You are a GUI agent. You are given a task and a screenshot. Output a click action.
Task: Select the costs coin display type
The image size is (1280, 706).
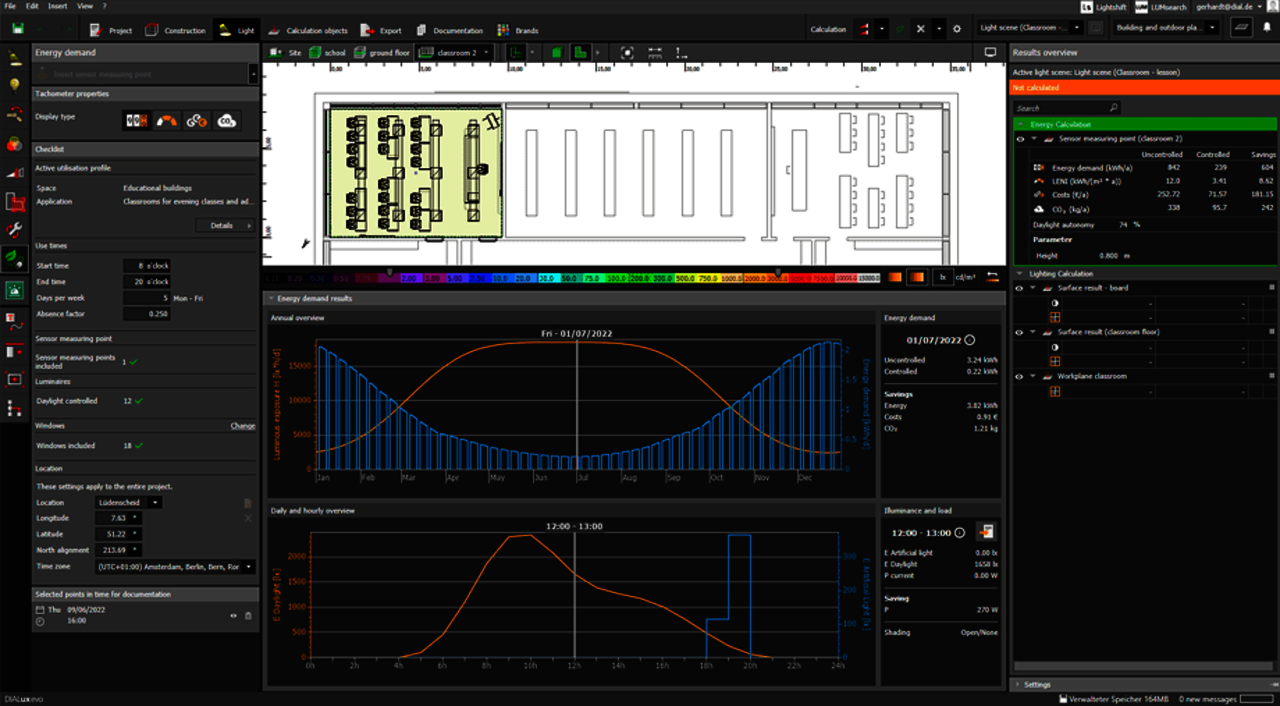coord(197,121)
